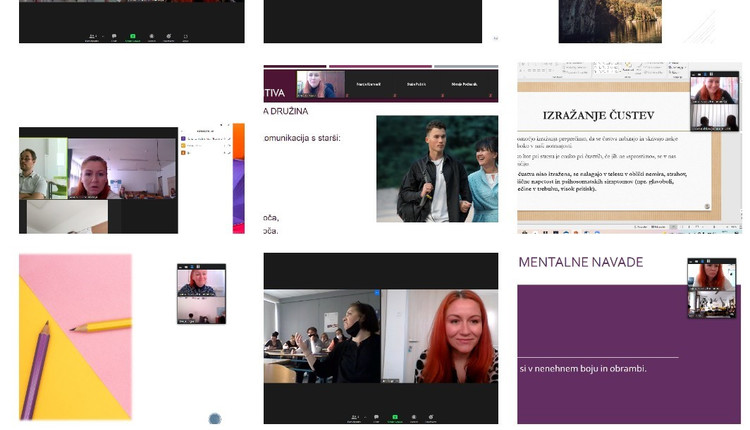Screen dimensions: 750x430
Task: Click floating webcam window on Mentalne Navade slide
Action: tap(711, 288)
